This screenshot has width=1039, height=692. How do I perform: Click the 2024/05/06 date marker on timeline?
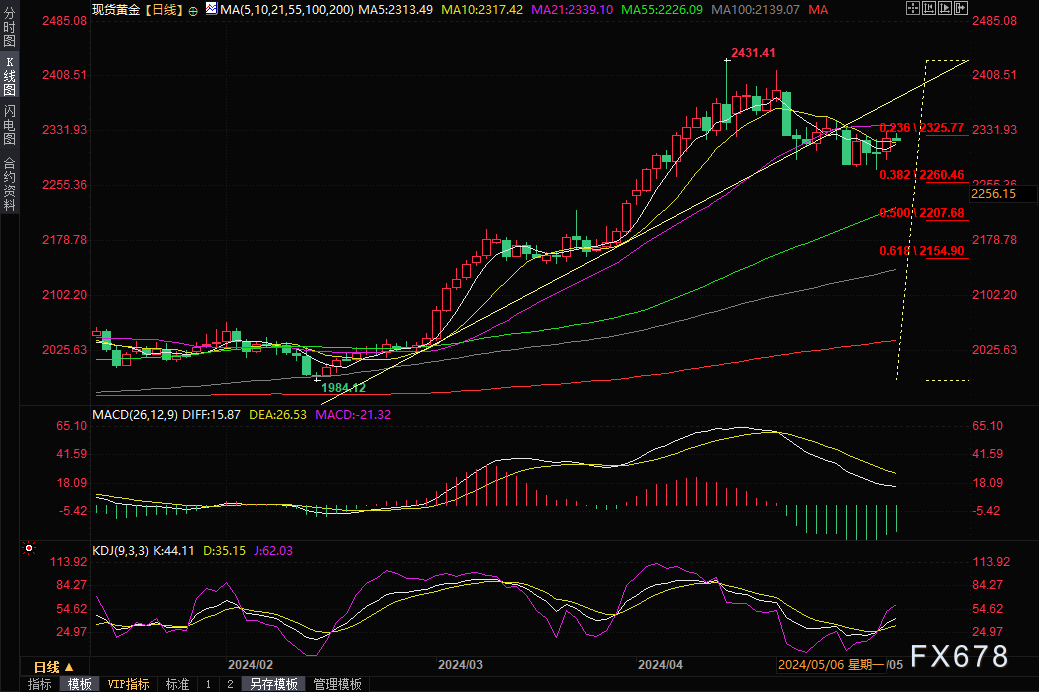(812, 664)
